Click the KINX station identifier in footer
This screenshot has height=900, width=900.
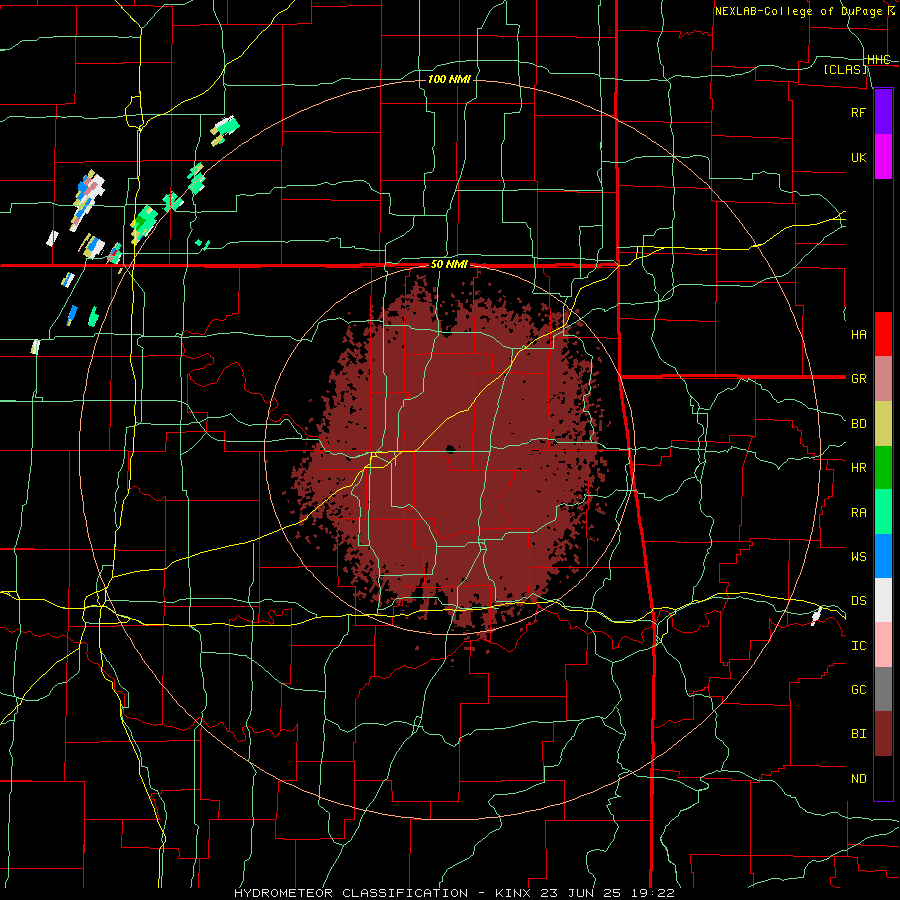(513, 893)
